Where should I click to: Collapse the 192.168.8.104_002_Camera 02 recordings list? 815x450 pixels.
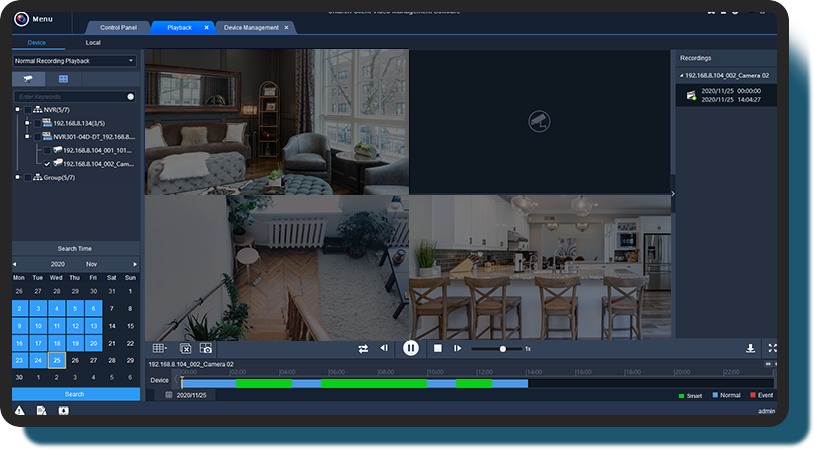tap(682, 76)
